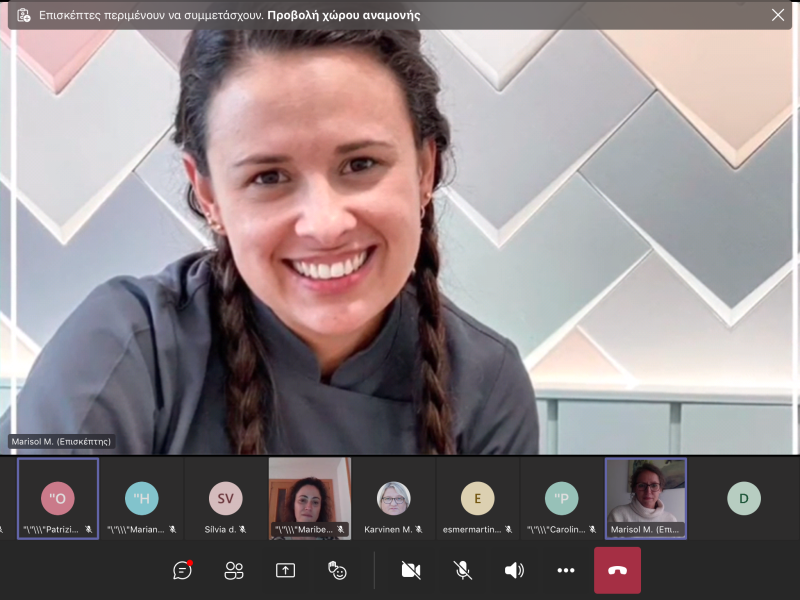Click Προβολή χώρου αναμονής link
This screenshot has width=800, height=600.
pos(343,15)
